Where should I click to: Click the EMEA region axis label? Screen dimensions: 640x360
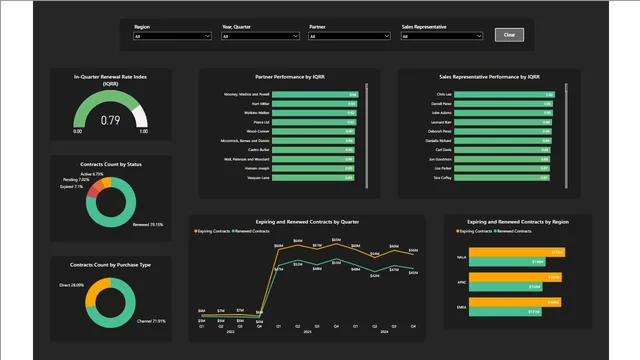click(x=461, y=307)
